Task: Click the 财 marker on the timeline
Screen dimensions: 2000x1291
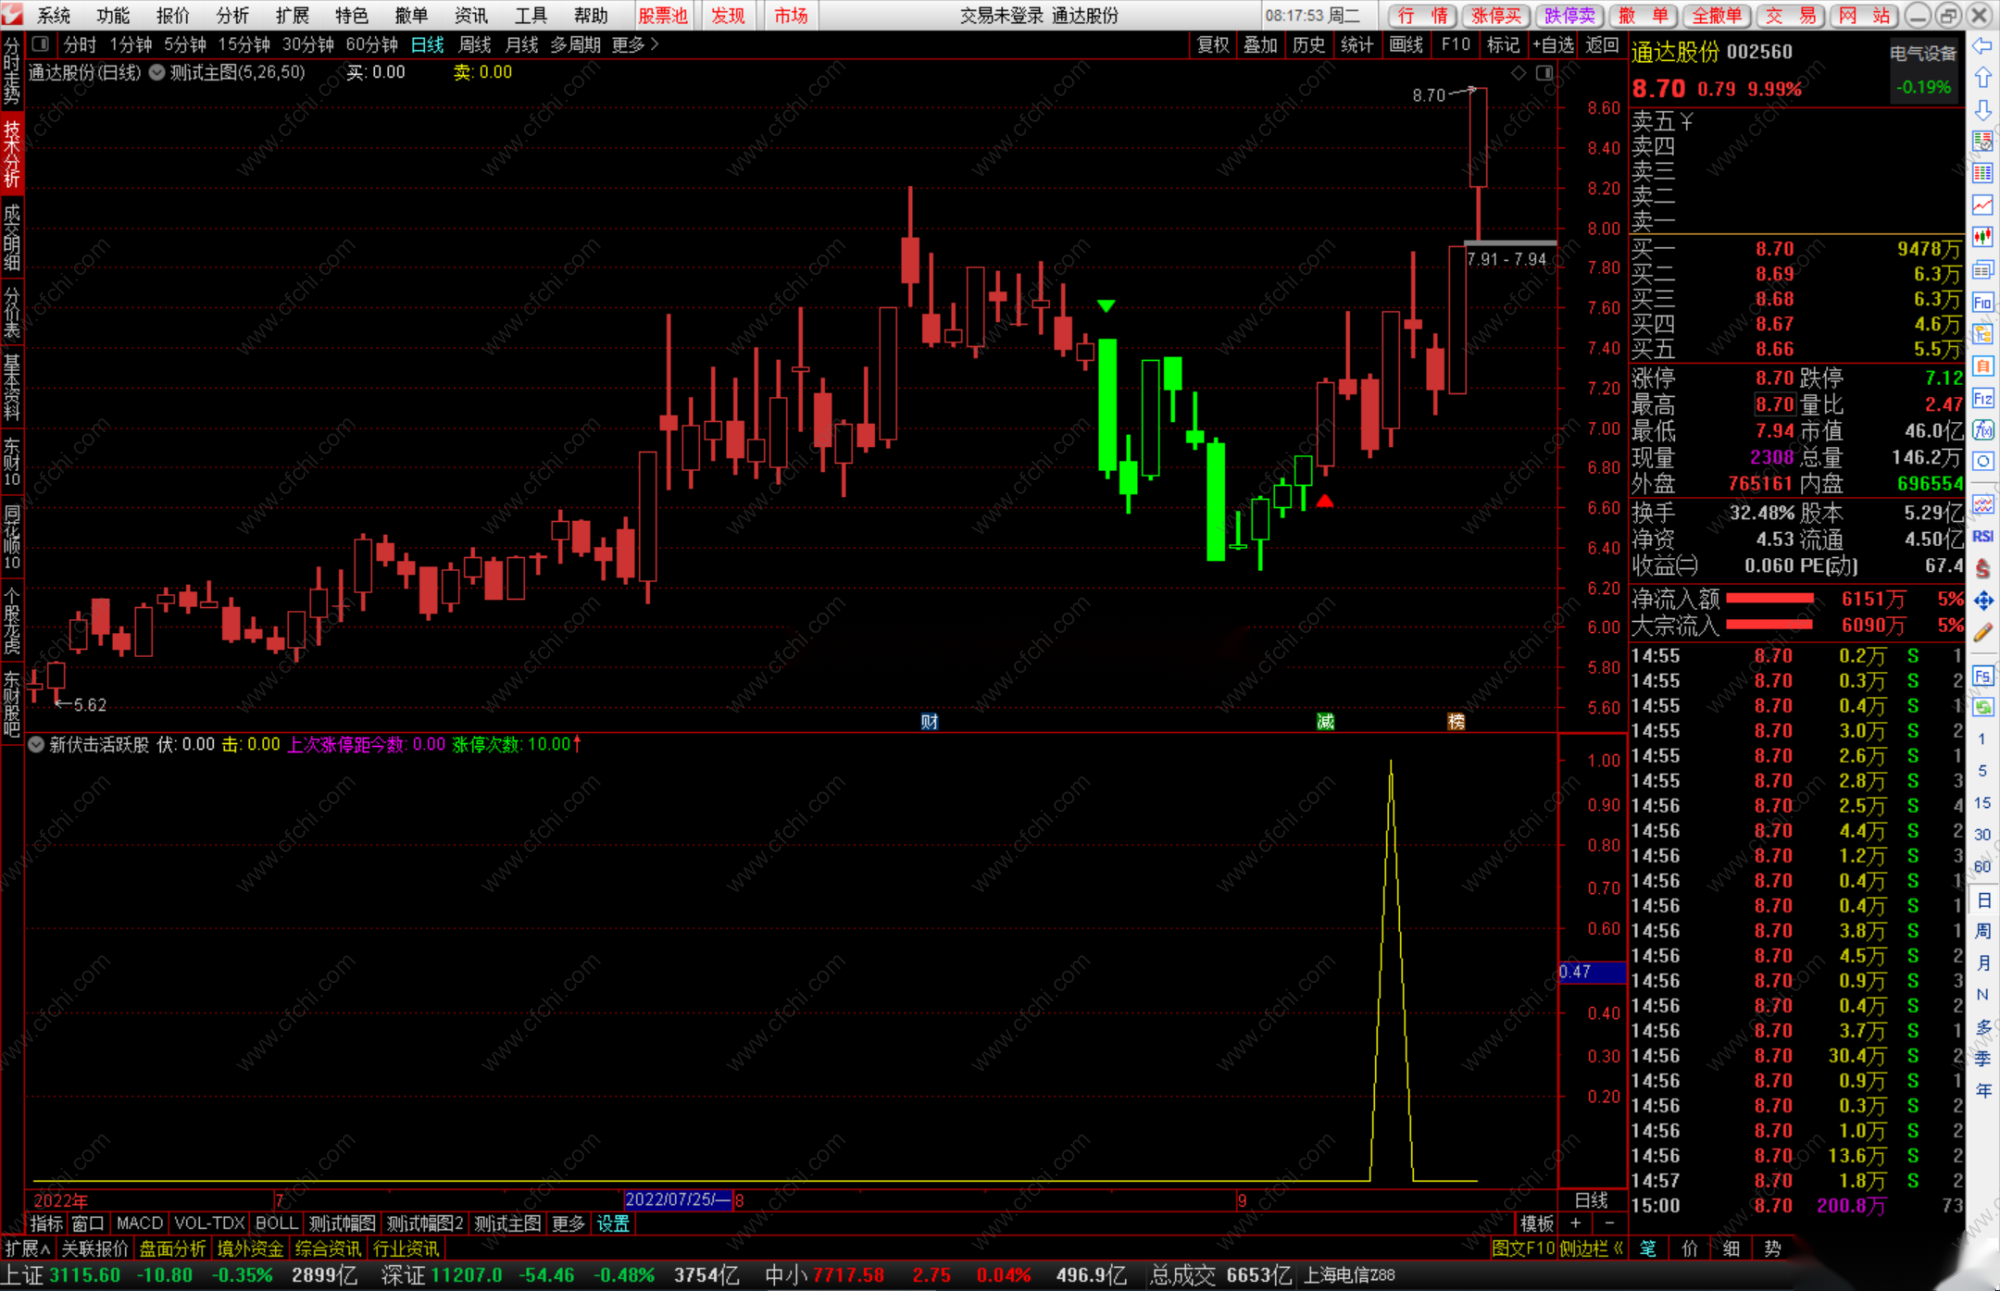Action: pos(929,721)
